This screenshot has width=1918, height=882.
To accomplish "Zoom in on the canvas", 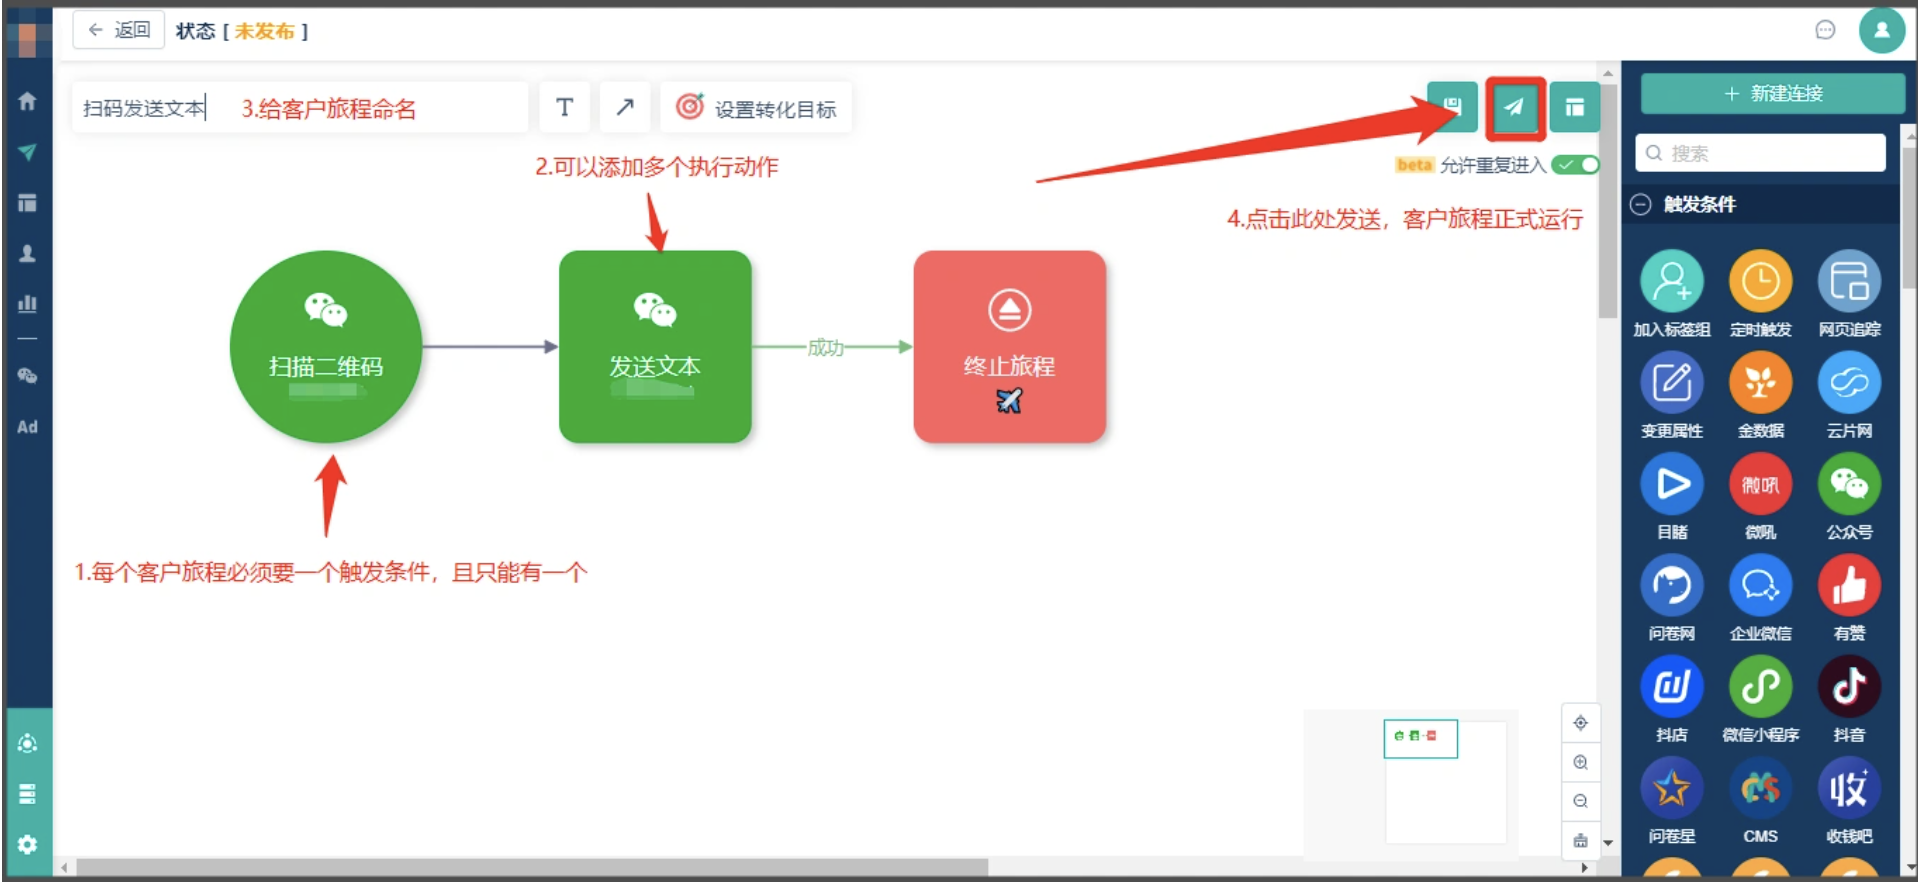I will pos(1580,762).
